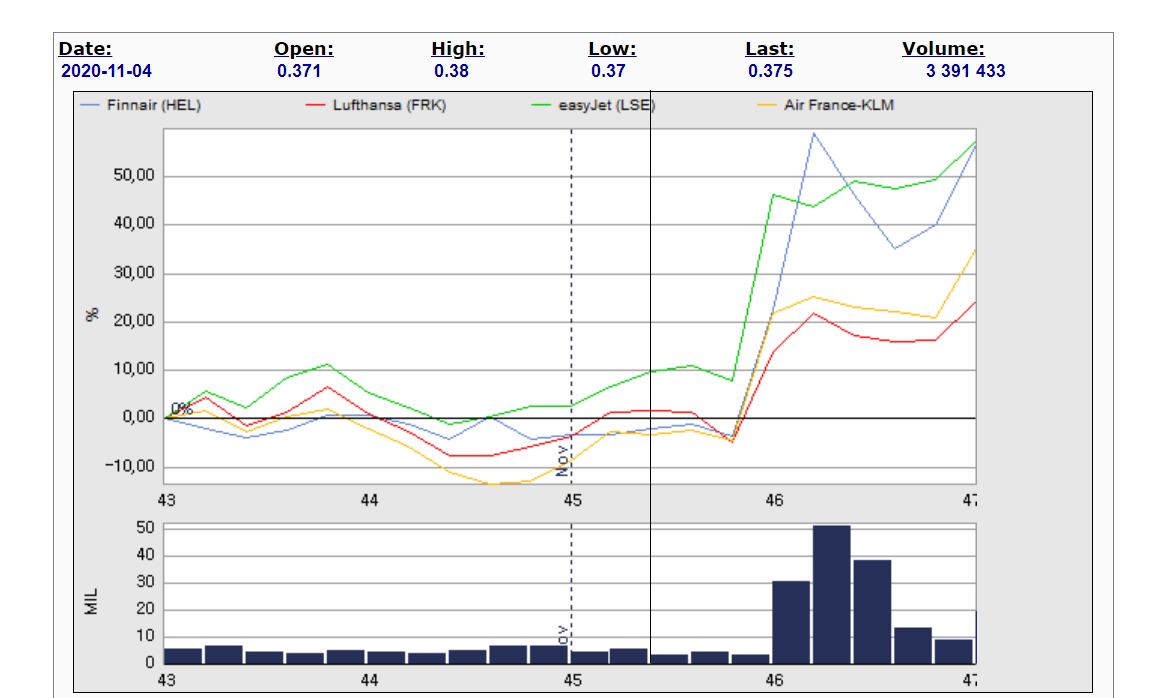Screen dimensions: 1154x698
Task: Click the Last column header
Action: click(x=769, y=49)
